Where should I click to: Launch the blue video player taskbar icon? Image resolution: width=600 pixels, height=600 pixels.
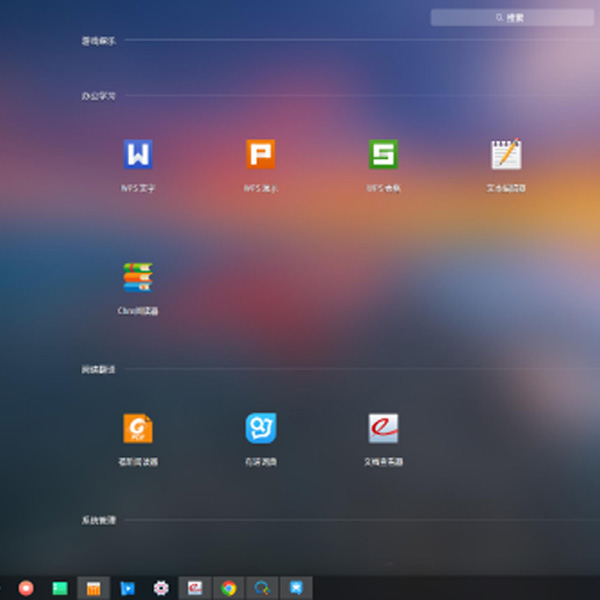[x=127, y=588]
